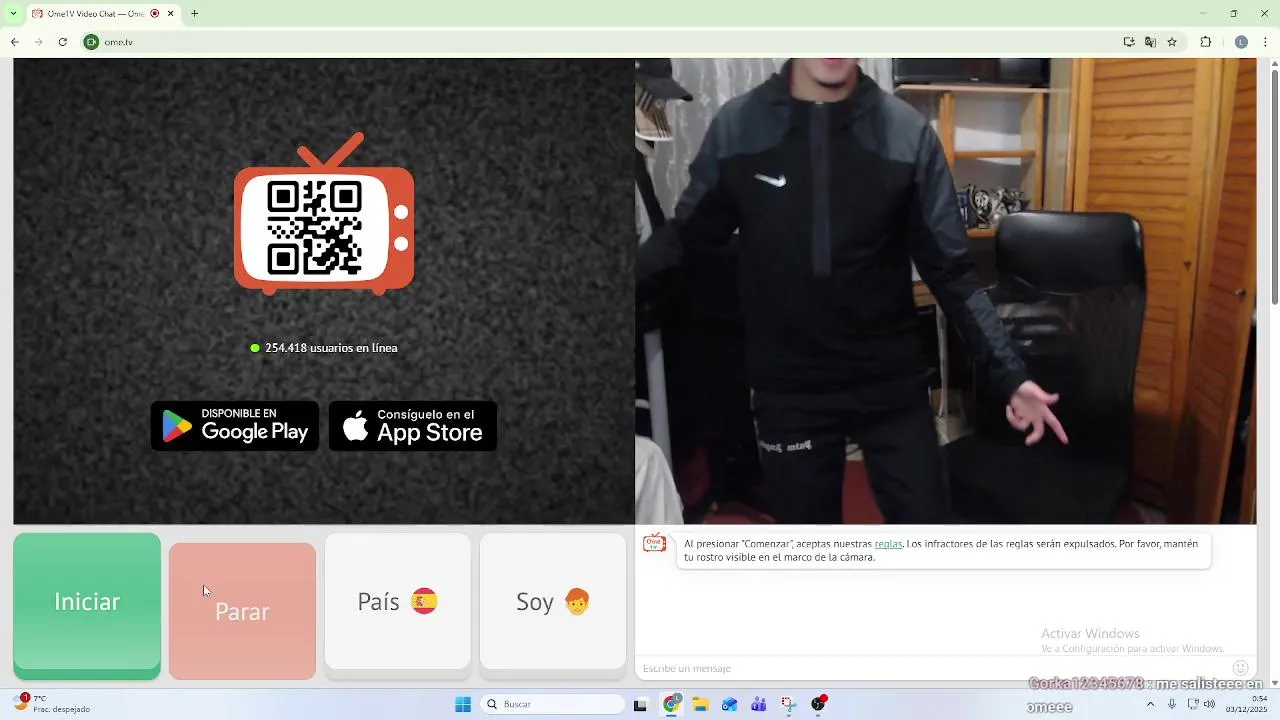Click the 254.418 usuarios en línea text
Image resolution: width=1280 pixels, height=720 pixels.
[x=331, y=348]
